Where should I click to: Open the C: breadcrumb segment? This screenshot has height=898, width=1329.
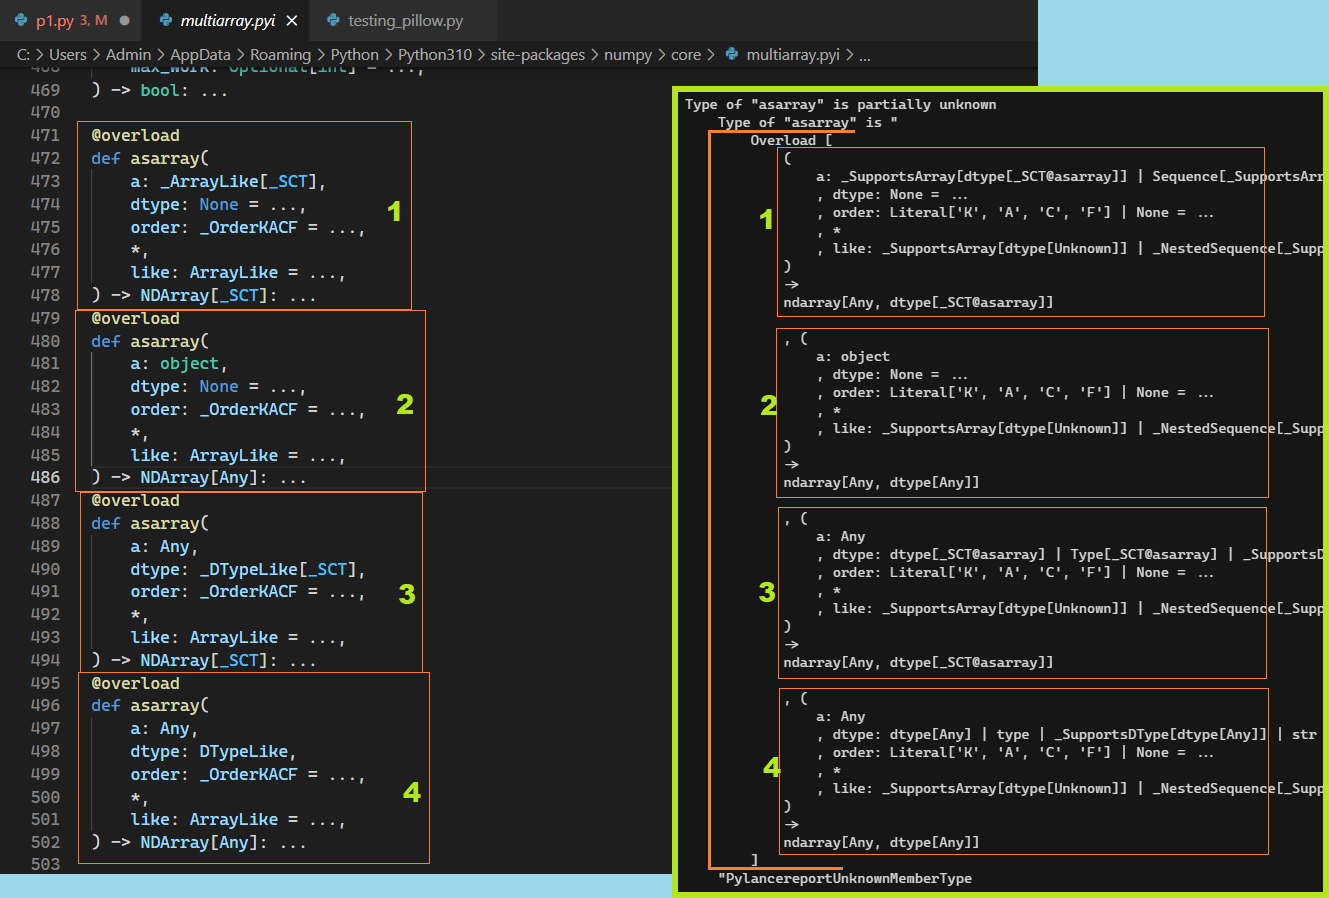[x=23, y=54]
